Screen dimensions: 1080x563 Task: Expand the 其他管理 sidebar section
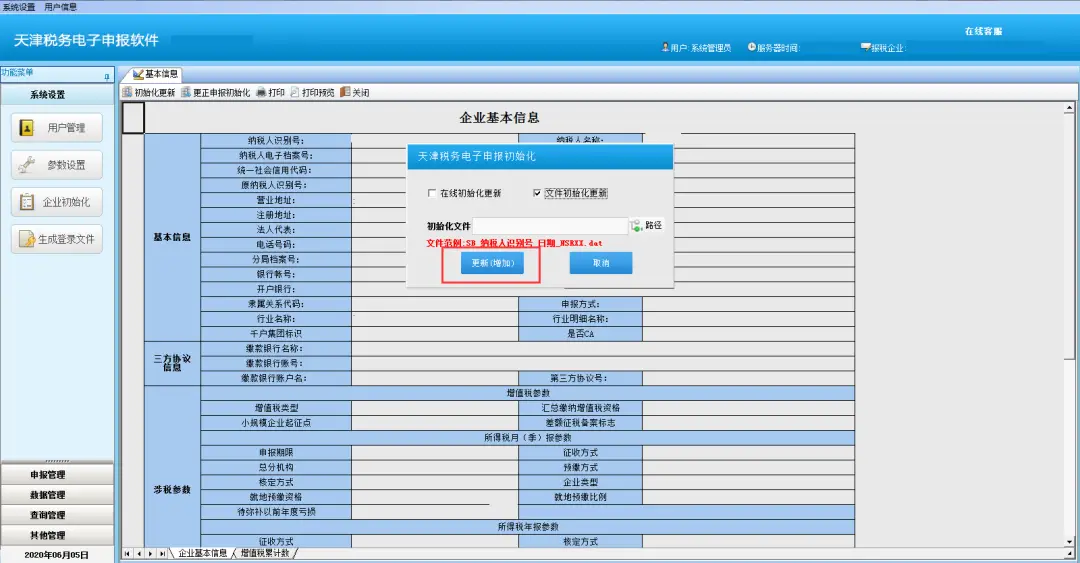coord(57,535)
